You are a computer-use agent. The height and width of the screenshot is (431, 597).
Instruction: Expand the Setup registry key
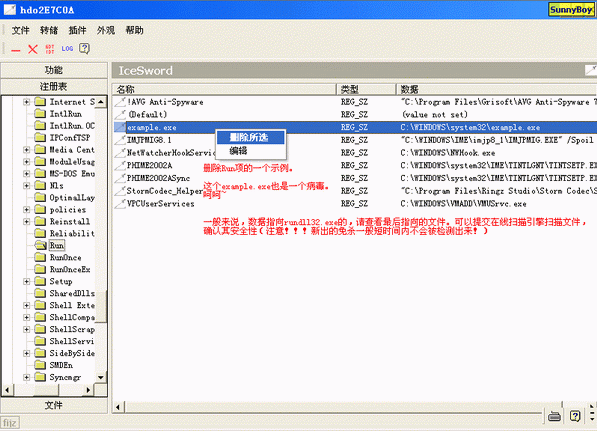coord(26,281)
